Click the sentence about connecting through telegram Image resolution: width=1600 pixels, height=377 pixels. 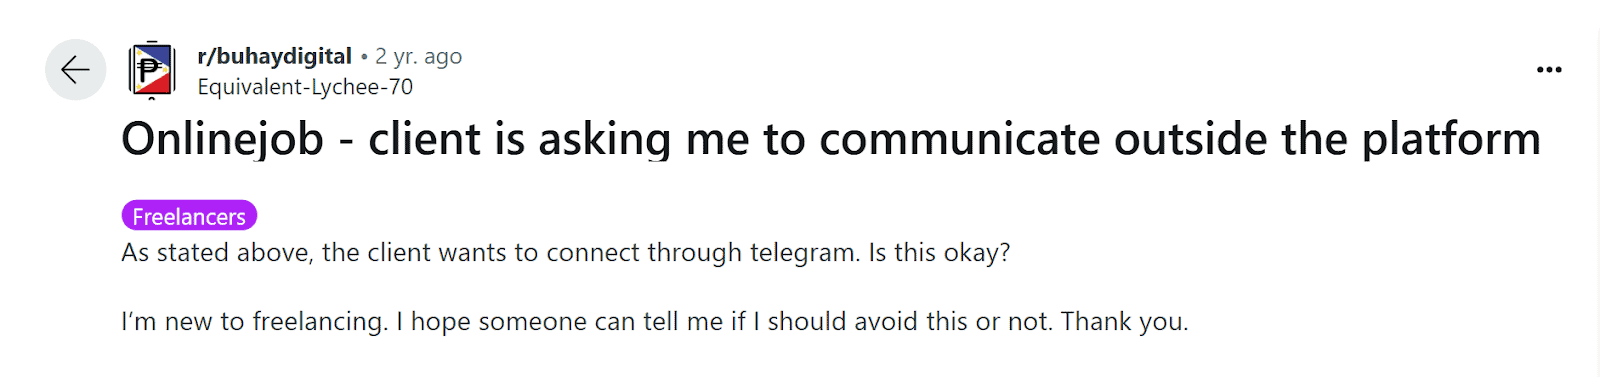click(566, 252)
